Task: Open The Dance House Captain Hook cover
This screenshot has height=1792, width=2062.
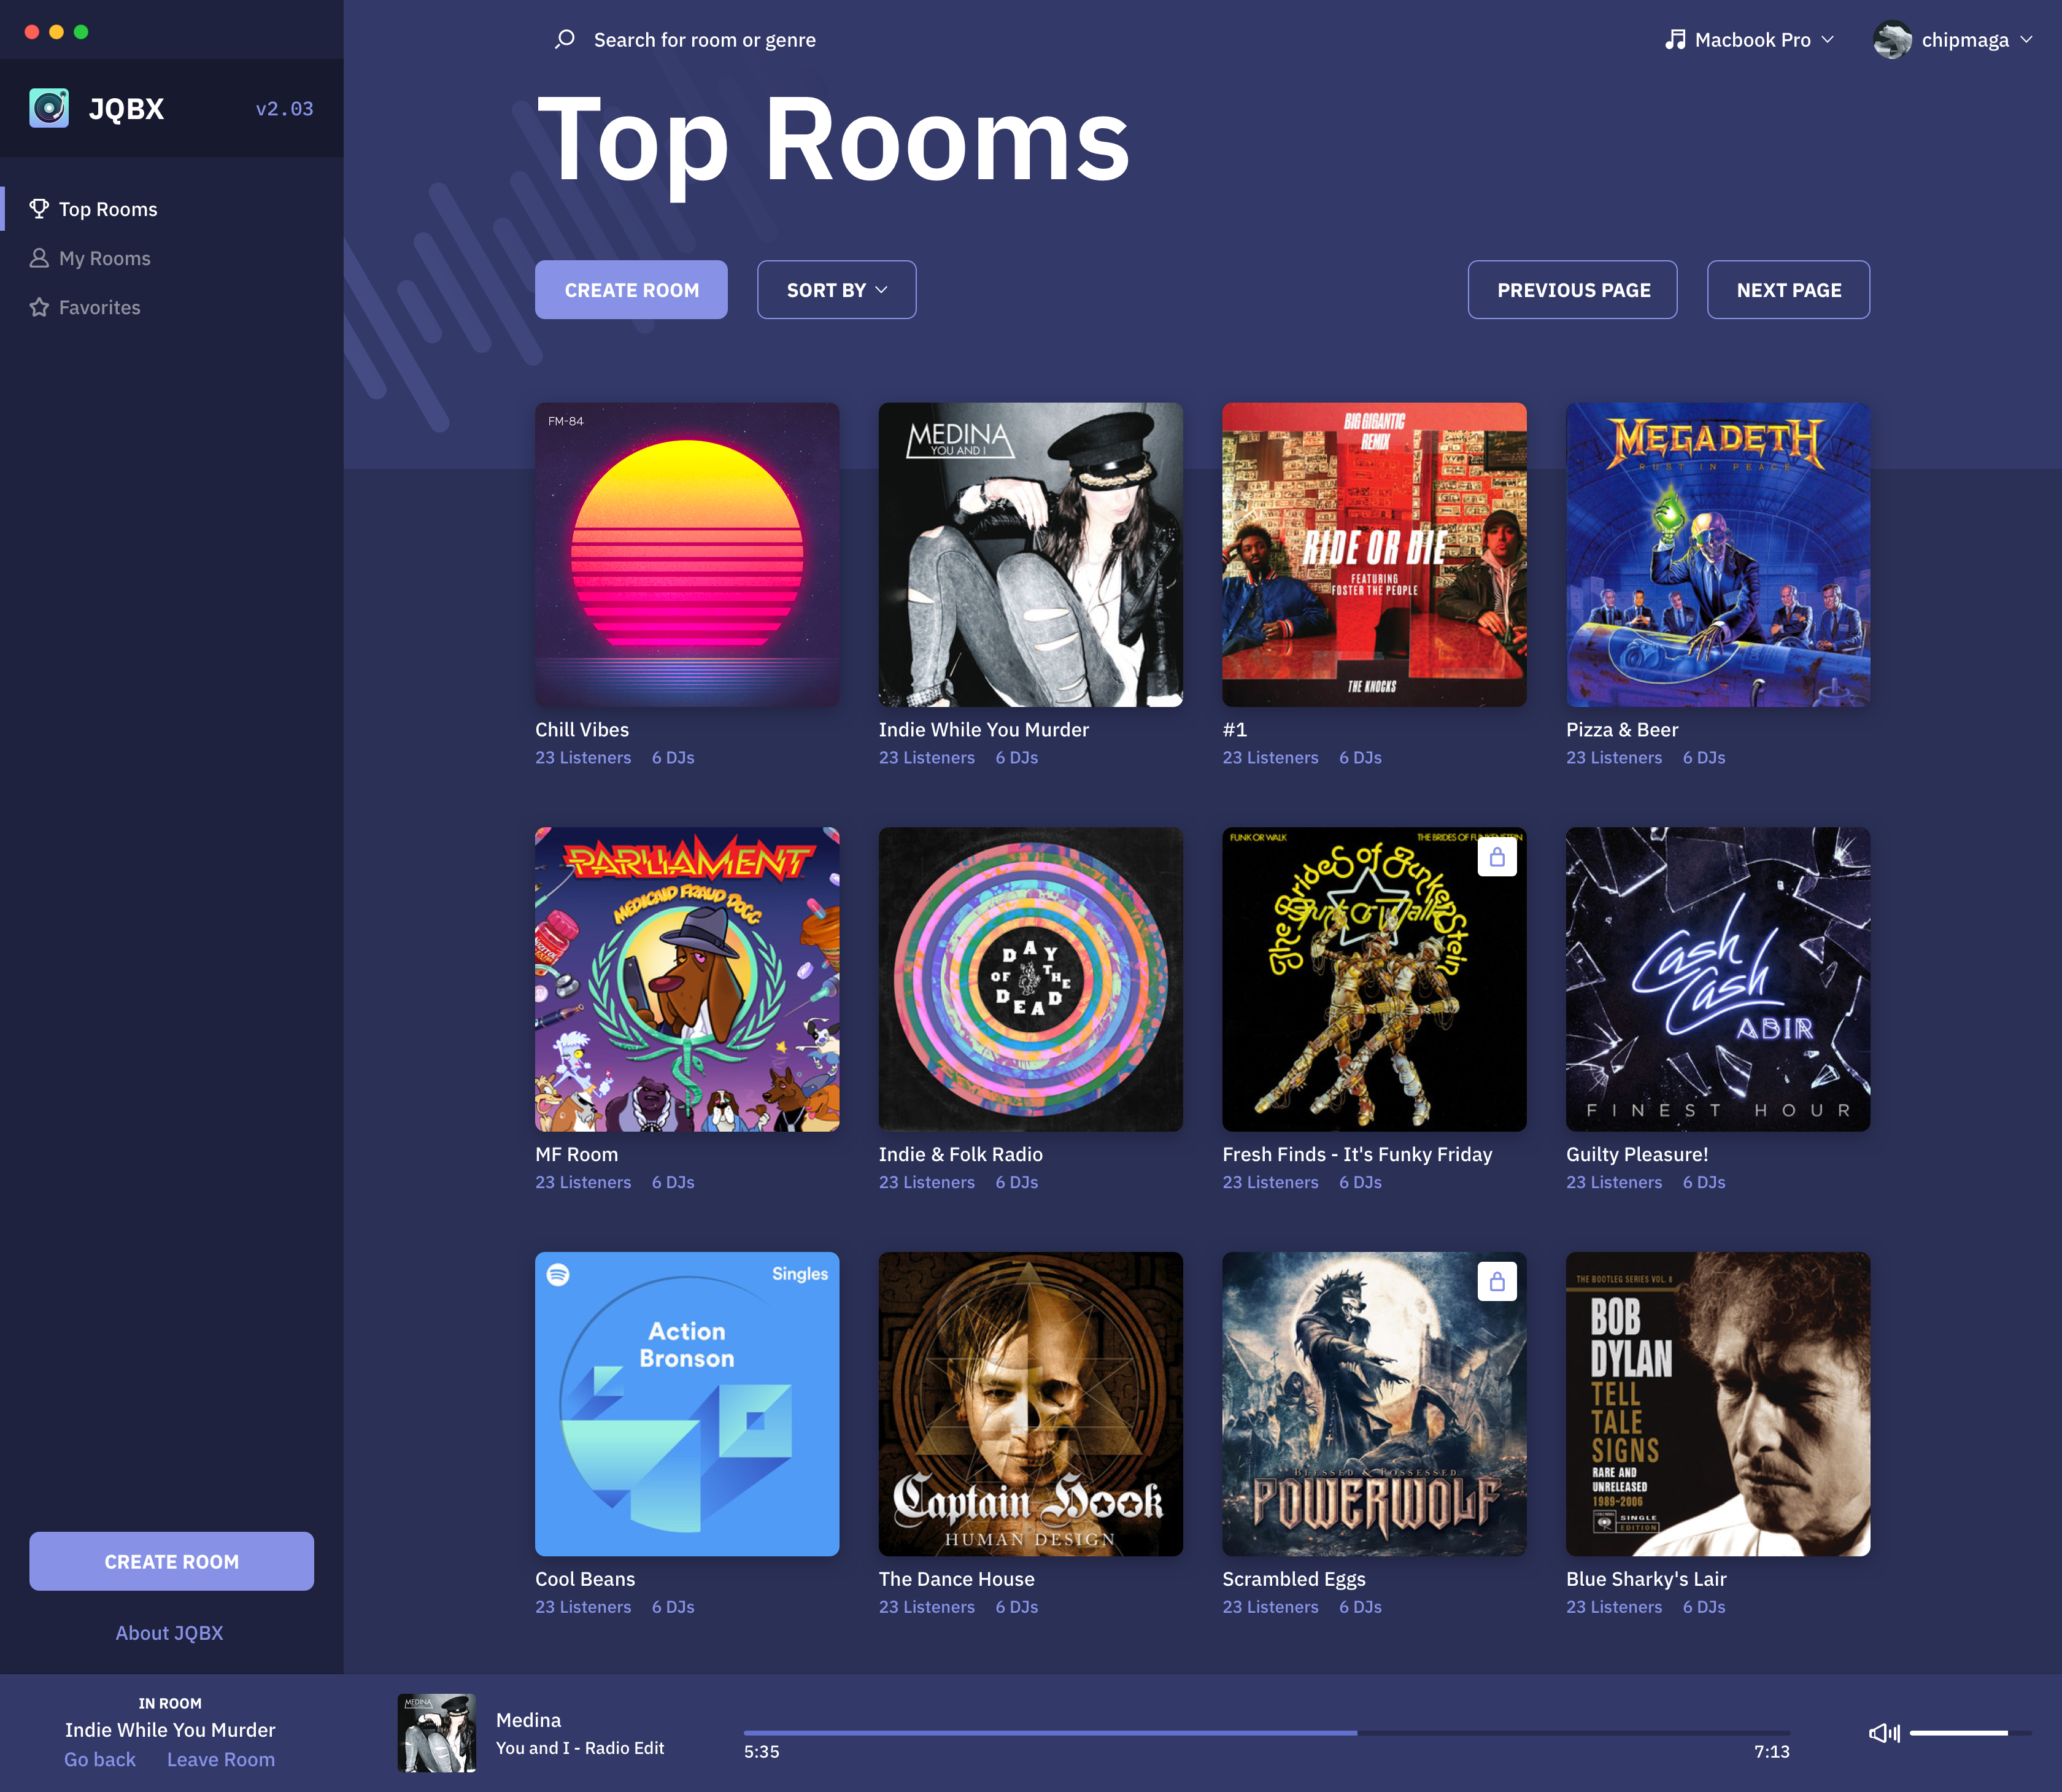Action: coord(1030,1404)
